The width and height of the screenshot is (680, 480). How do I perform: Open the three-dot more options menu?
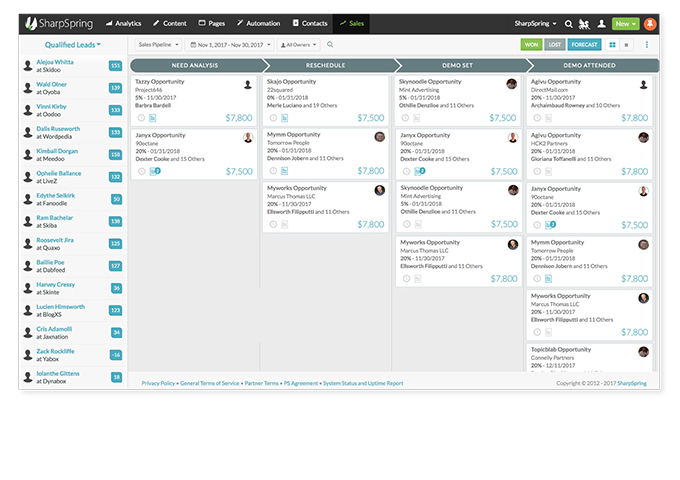[646, 45]
